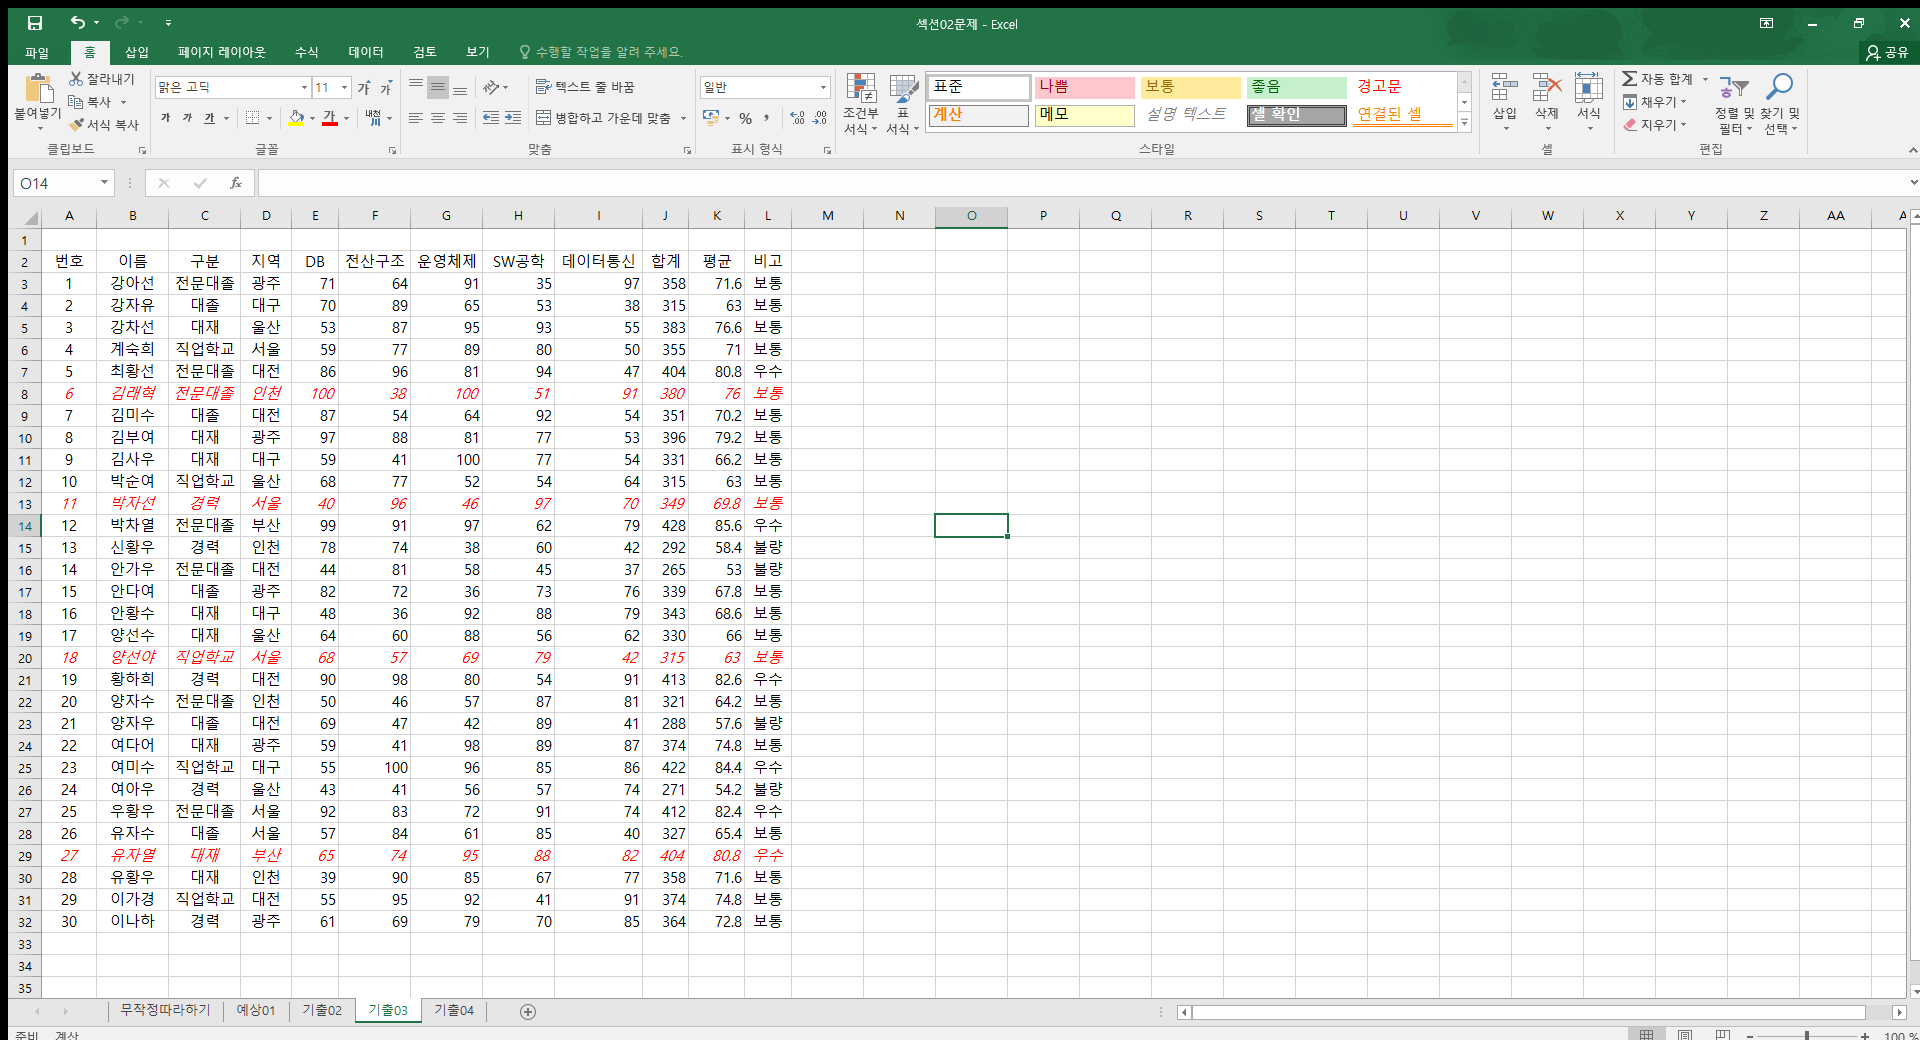Click the Percent Style (%) icon
1920x1040 pixels.
point(745,118)
